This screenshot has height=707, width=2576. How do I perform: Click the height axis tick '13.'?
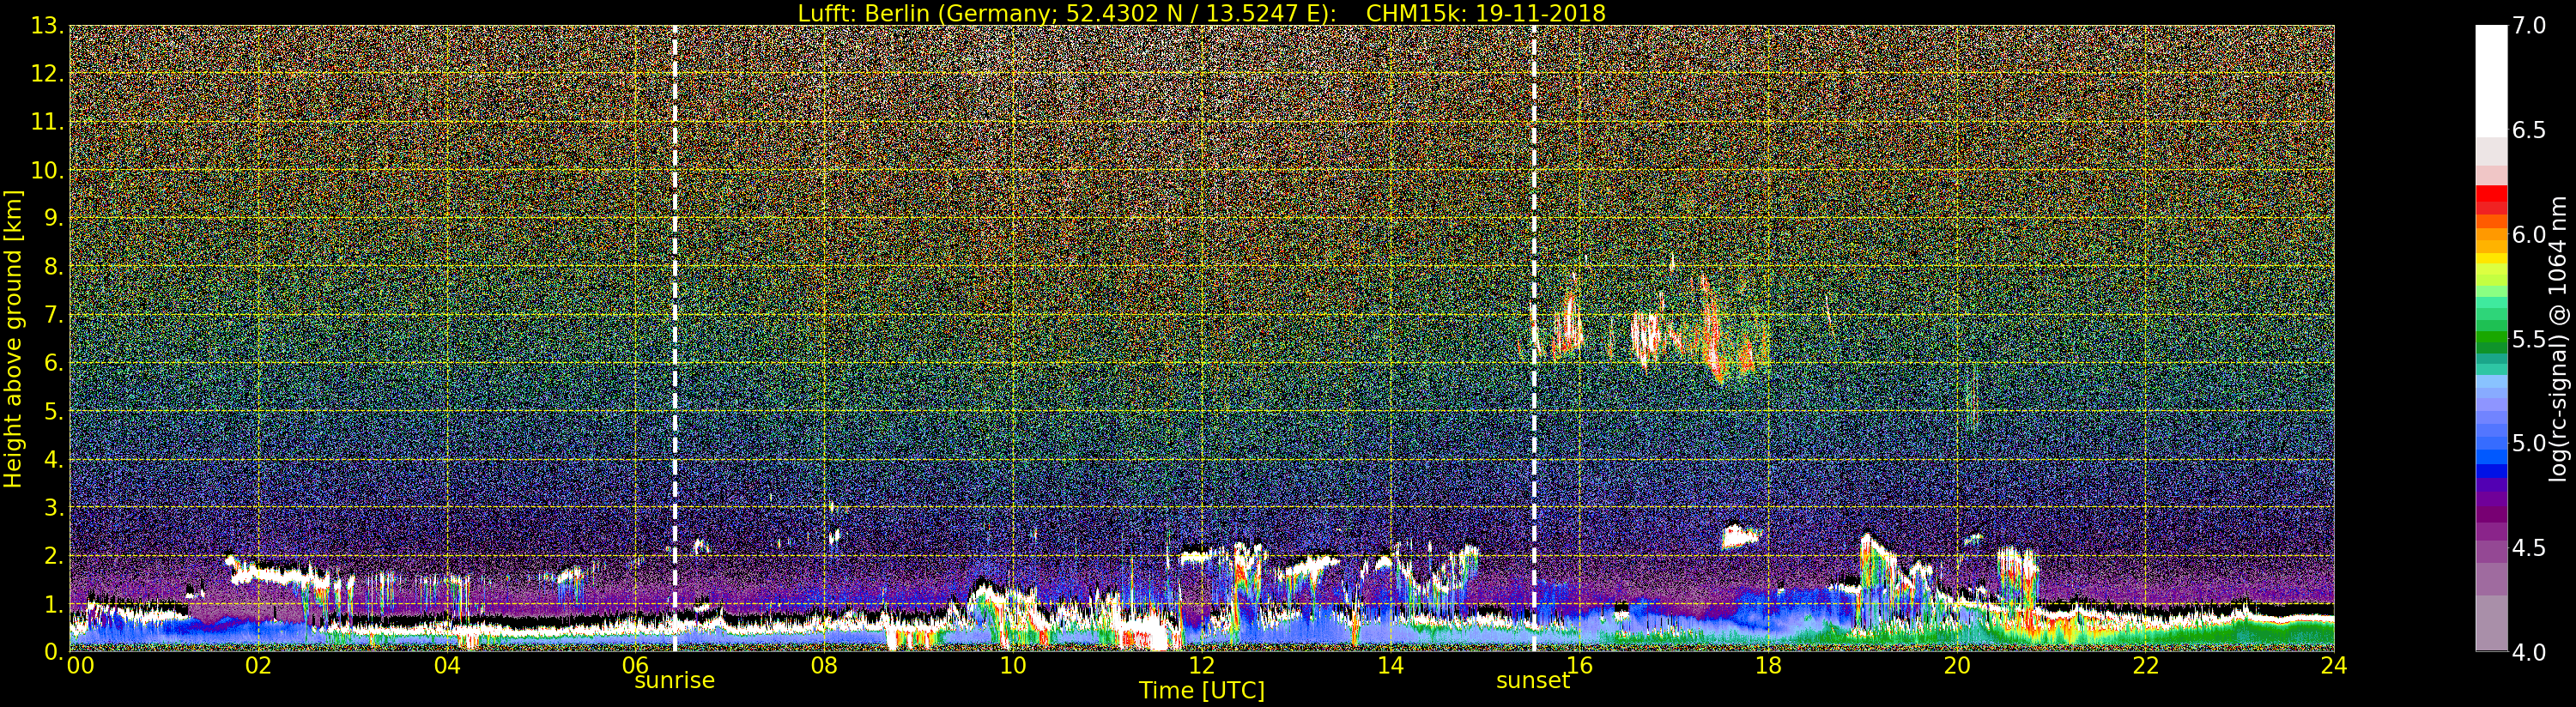click(47, 26)
